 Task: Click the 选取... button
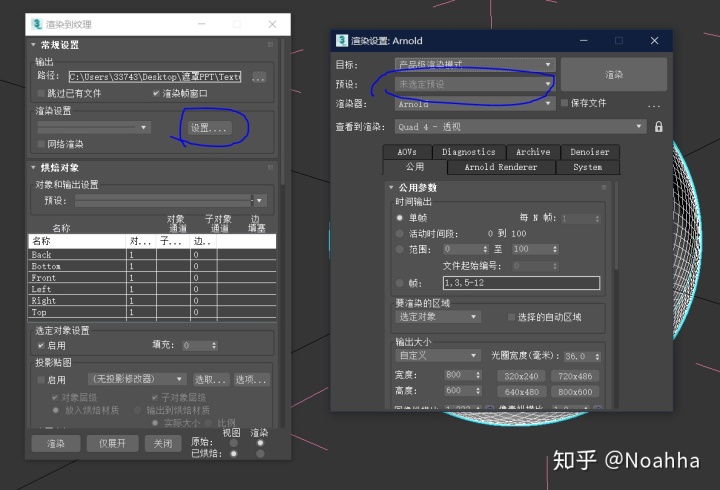click(x=211, y=380)
